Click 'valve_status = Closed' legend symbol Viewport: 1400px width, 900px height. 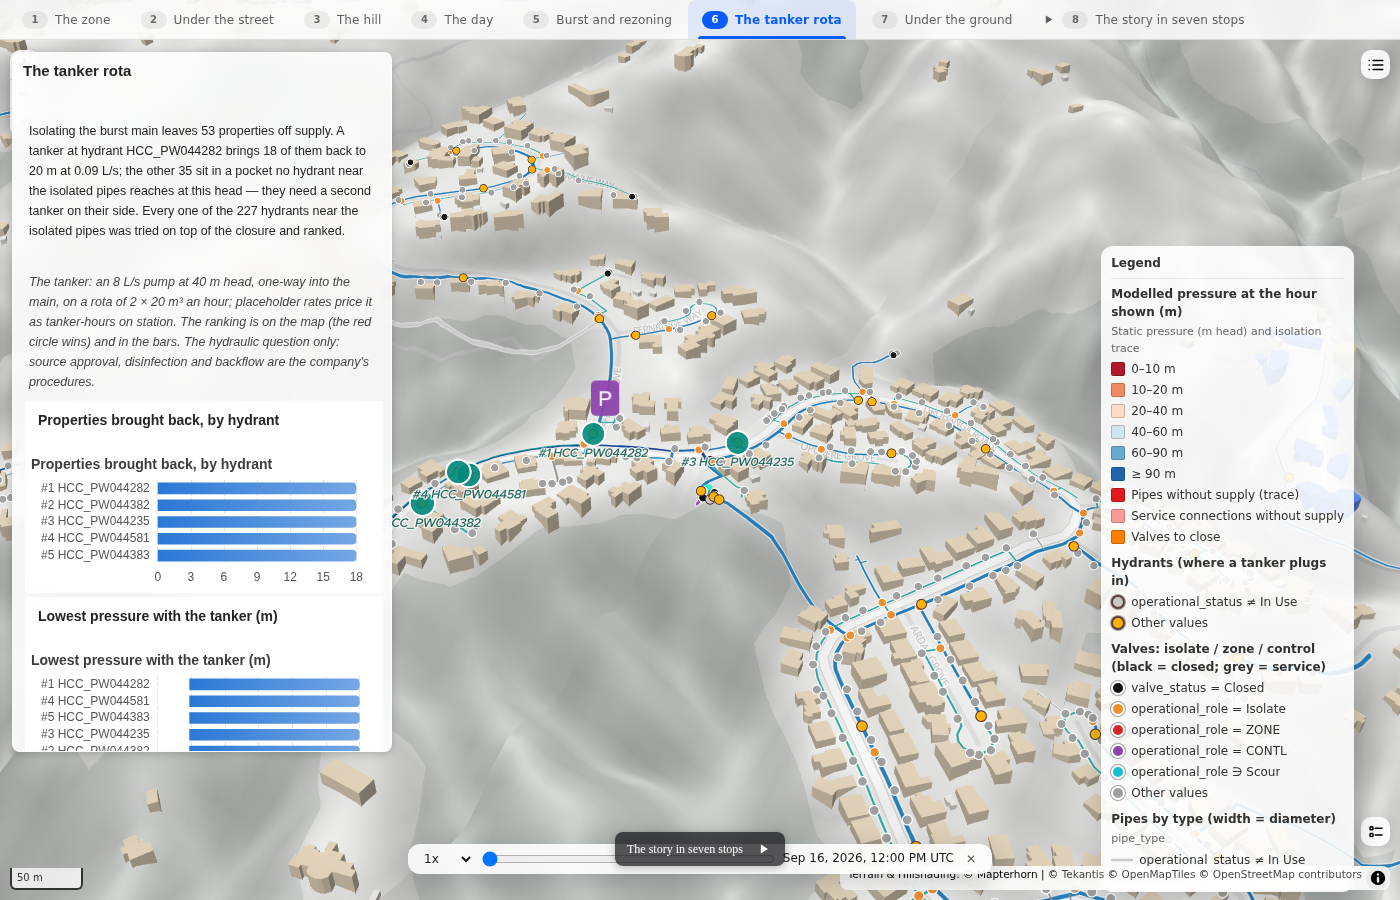click(x=1118, y=688)
